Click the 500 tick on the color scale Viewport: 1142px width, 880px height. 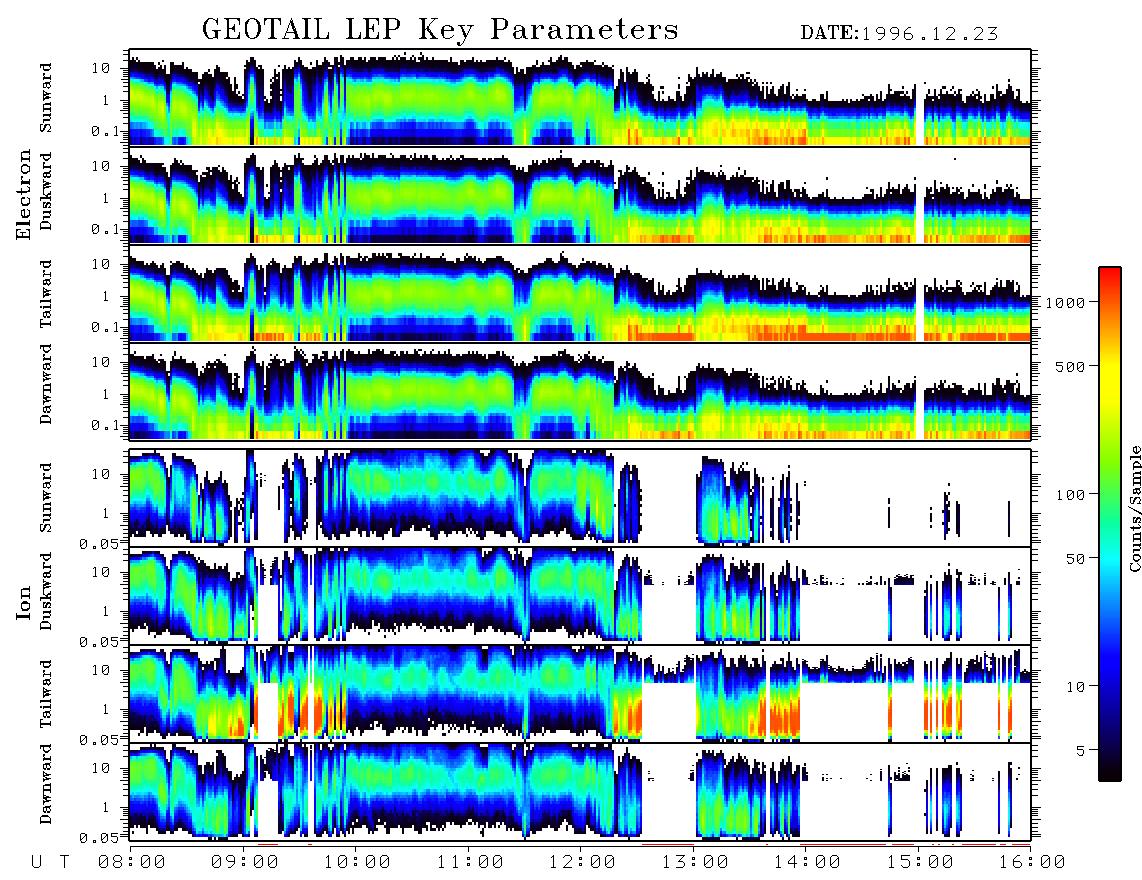pyautogui.click(x=1070, y=366)
